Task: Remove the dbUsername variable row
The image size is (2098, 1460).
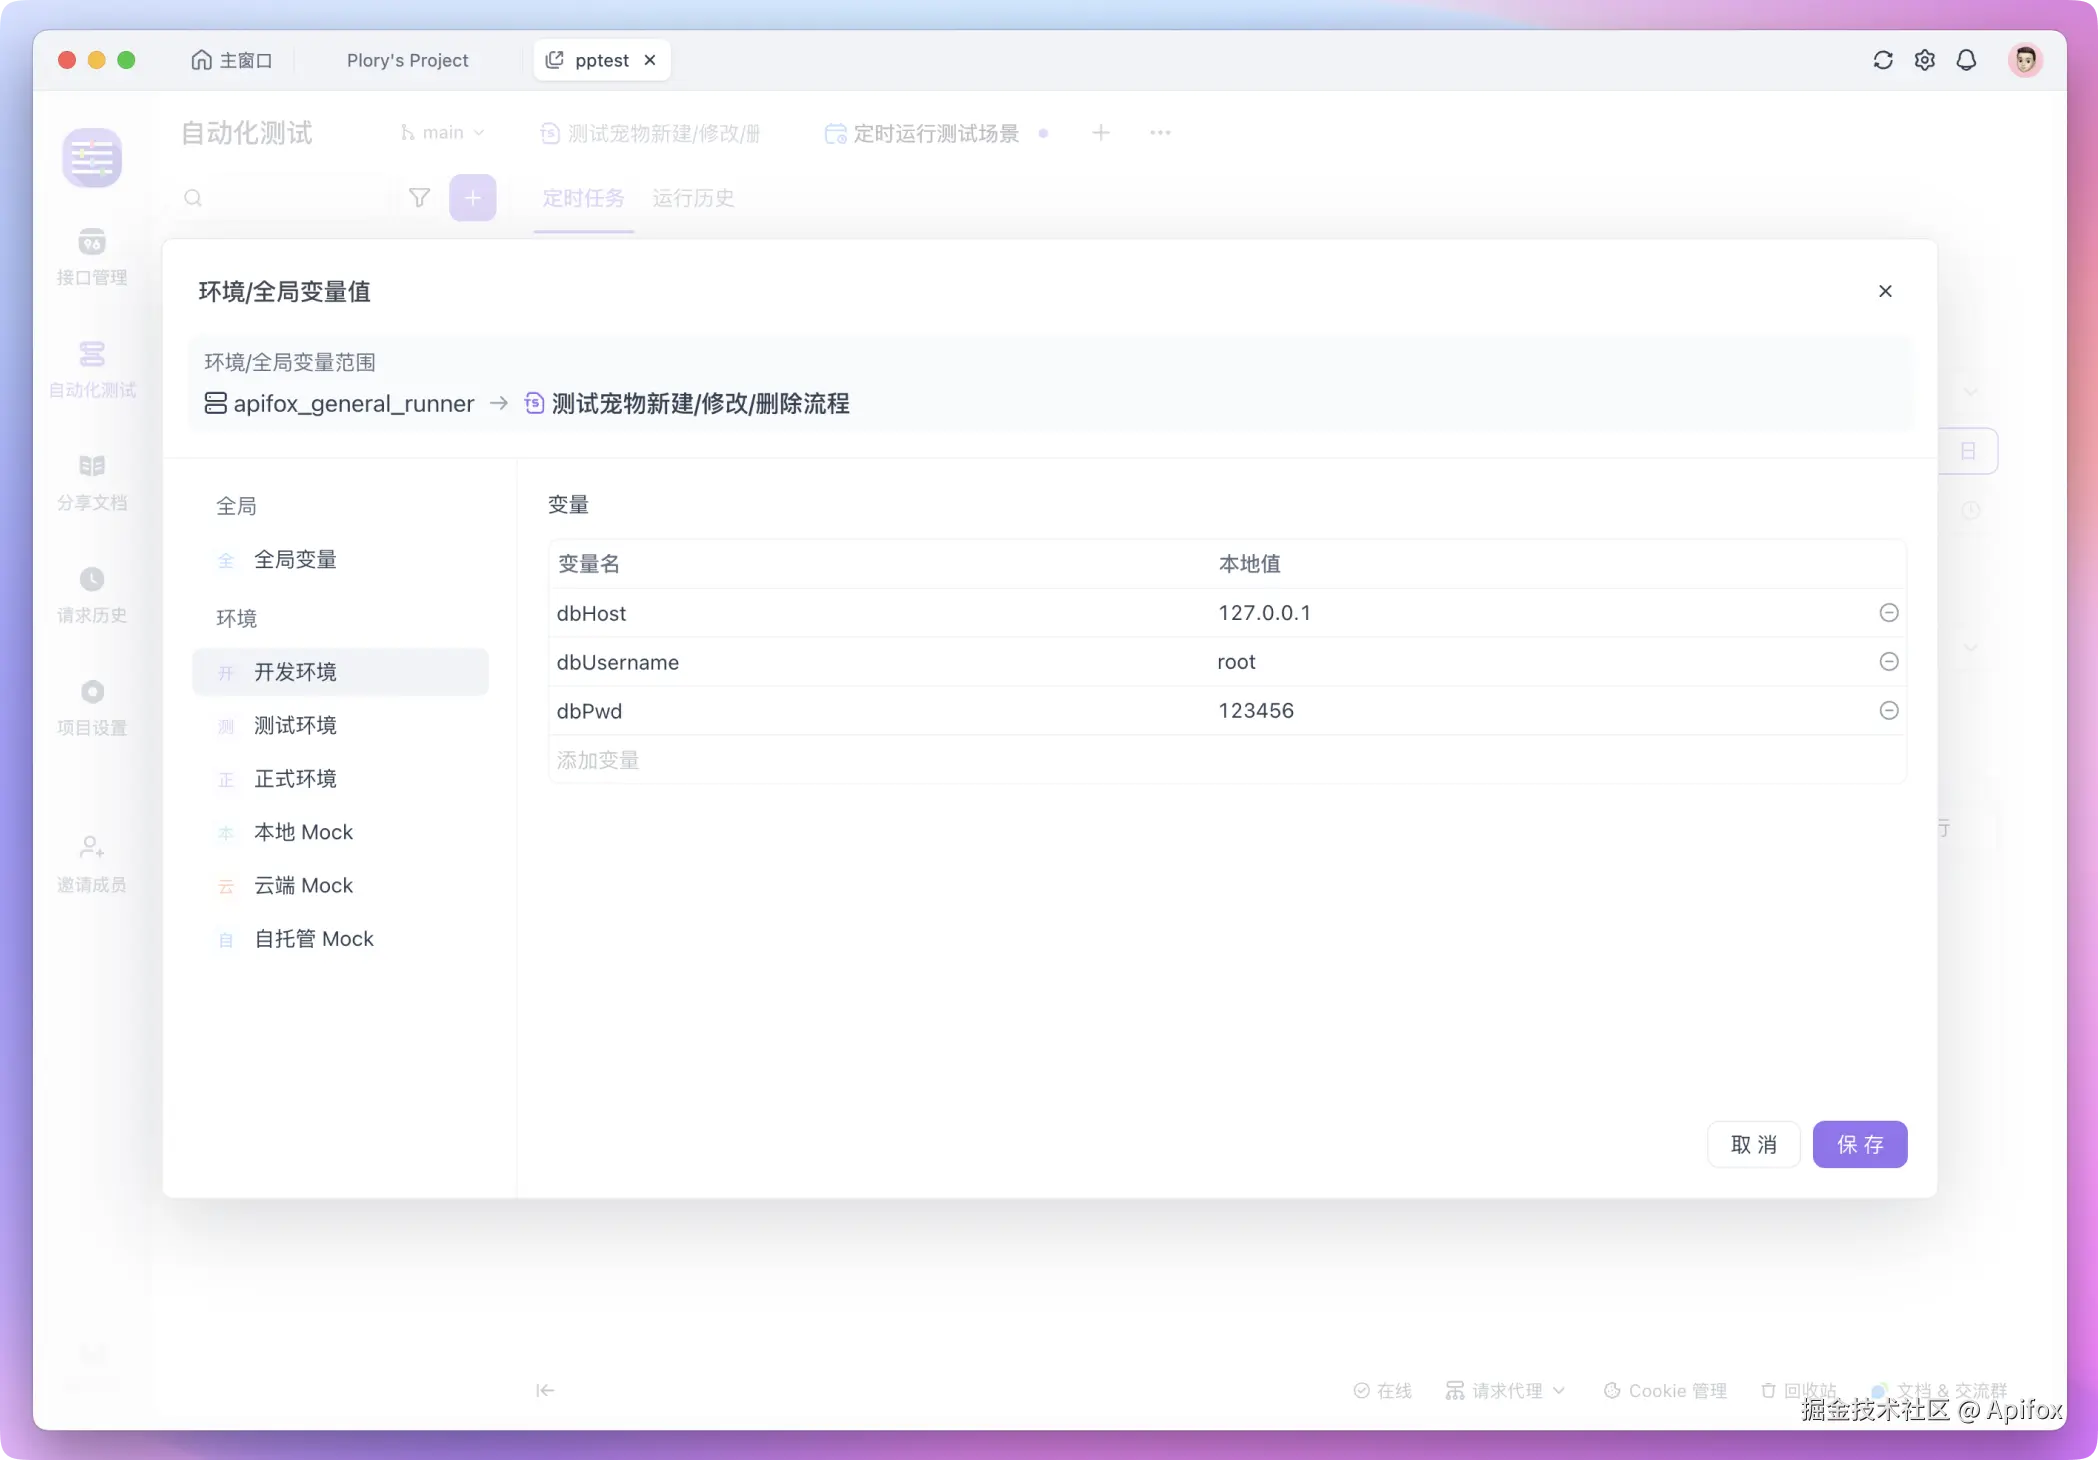Action: 1889,662
